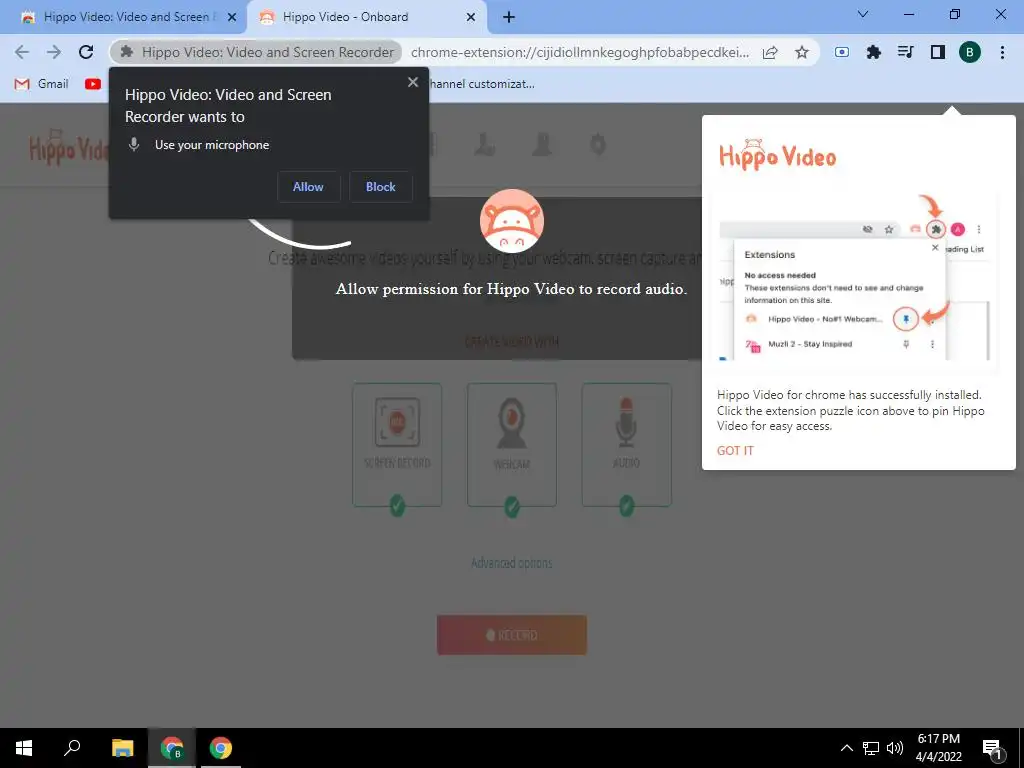Screen dimensions: 1024x768
Task: Allow microphone access in permission prompt
Action: click(x=308, y=187)
